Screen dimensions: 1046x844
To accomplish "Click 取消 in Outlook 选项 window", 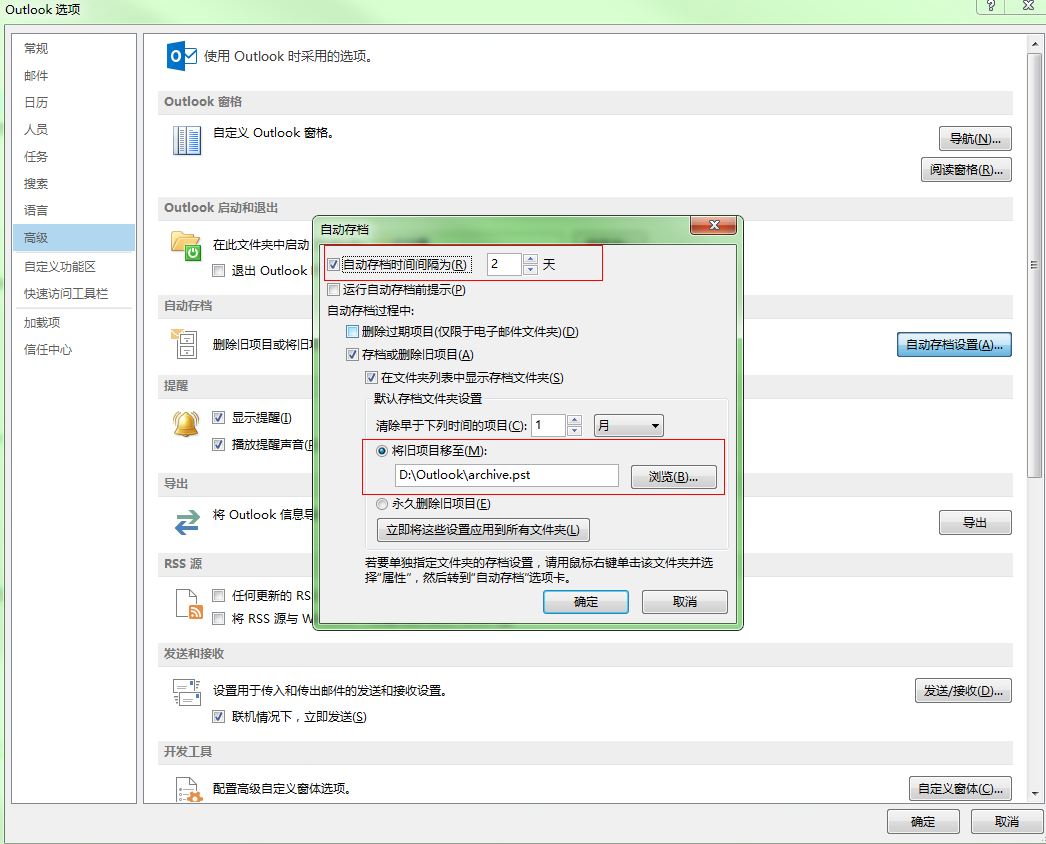I will click(1007, 821).
